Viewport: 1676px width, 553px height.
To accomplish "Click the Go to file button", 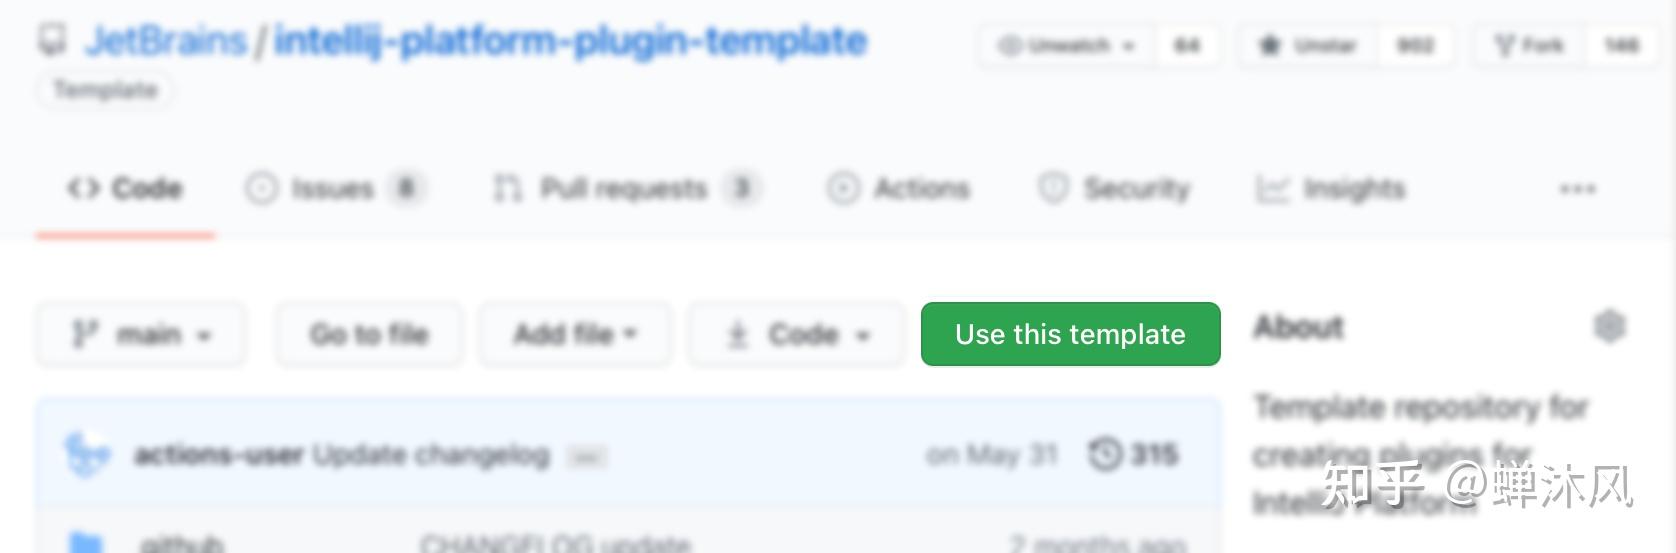I will pos(369,334).
